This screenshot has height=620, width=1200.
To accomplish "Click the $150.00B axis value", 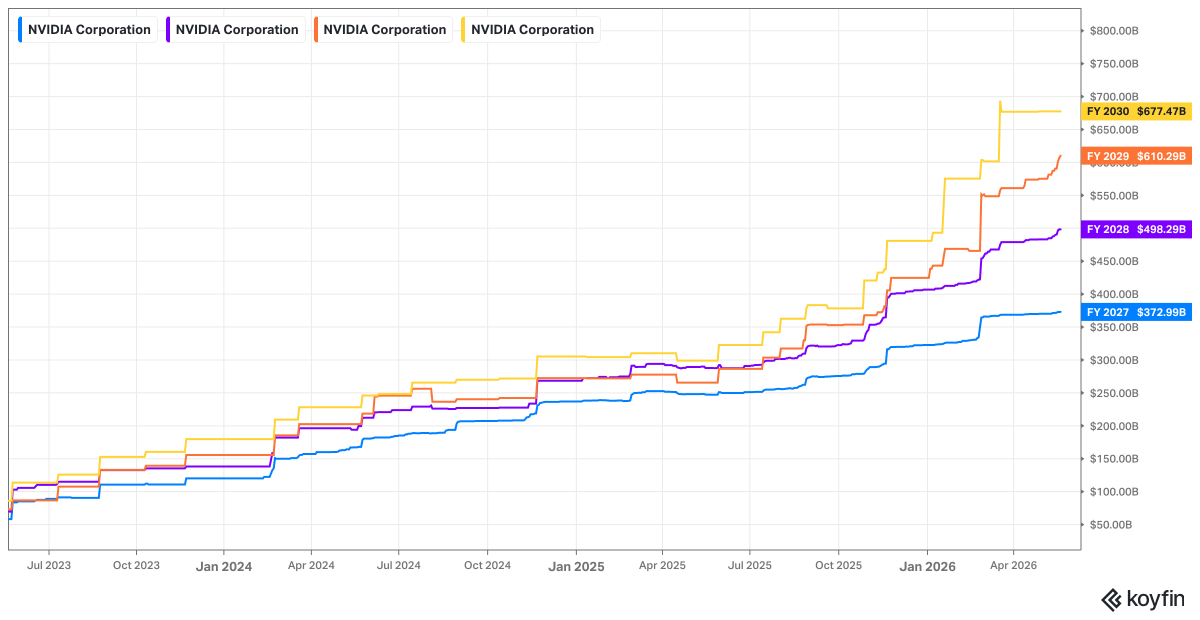I will pos(1113,459).
